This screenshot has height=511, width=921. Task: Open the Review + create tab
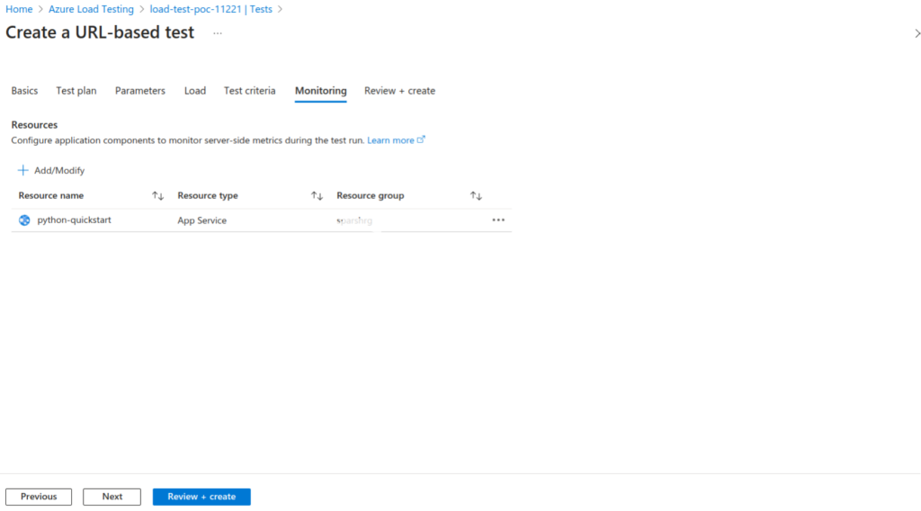point(399,90)
